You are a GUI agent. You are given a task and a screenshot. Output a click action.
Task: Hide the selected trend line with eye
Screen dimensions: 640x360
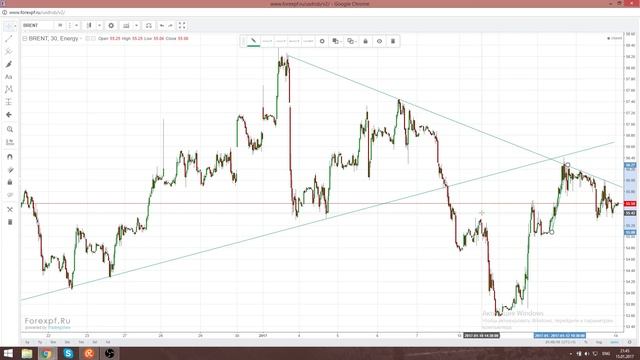(380, 41)
